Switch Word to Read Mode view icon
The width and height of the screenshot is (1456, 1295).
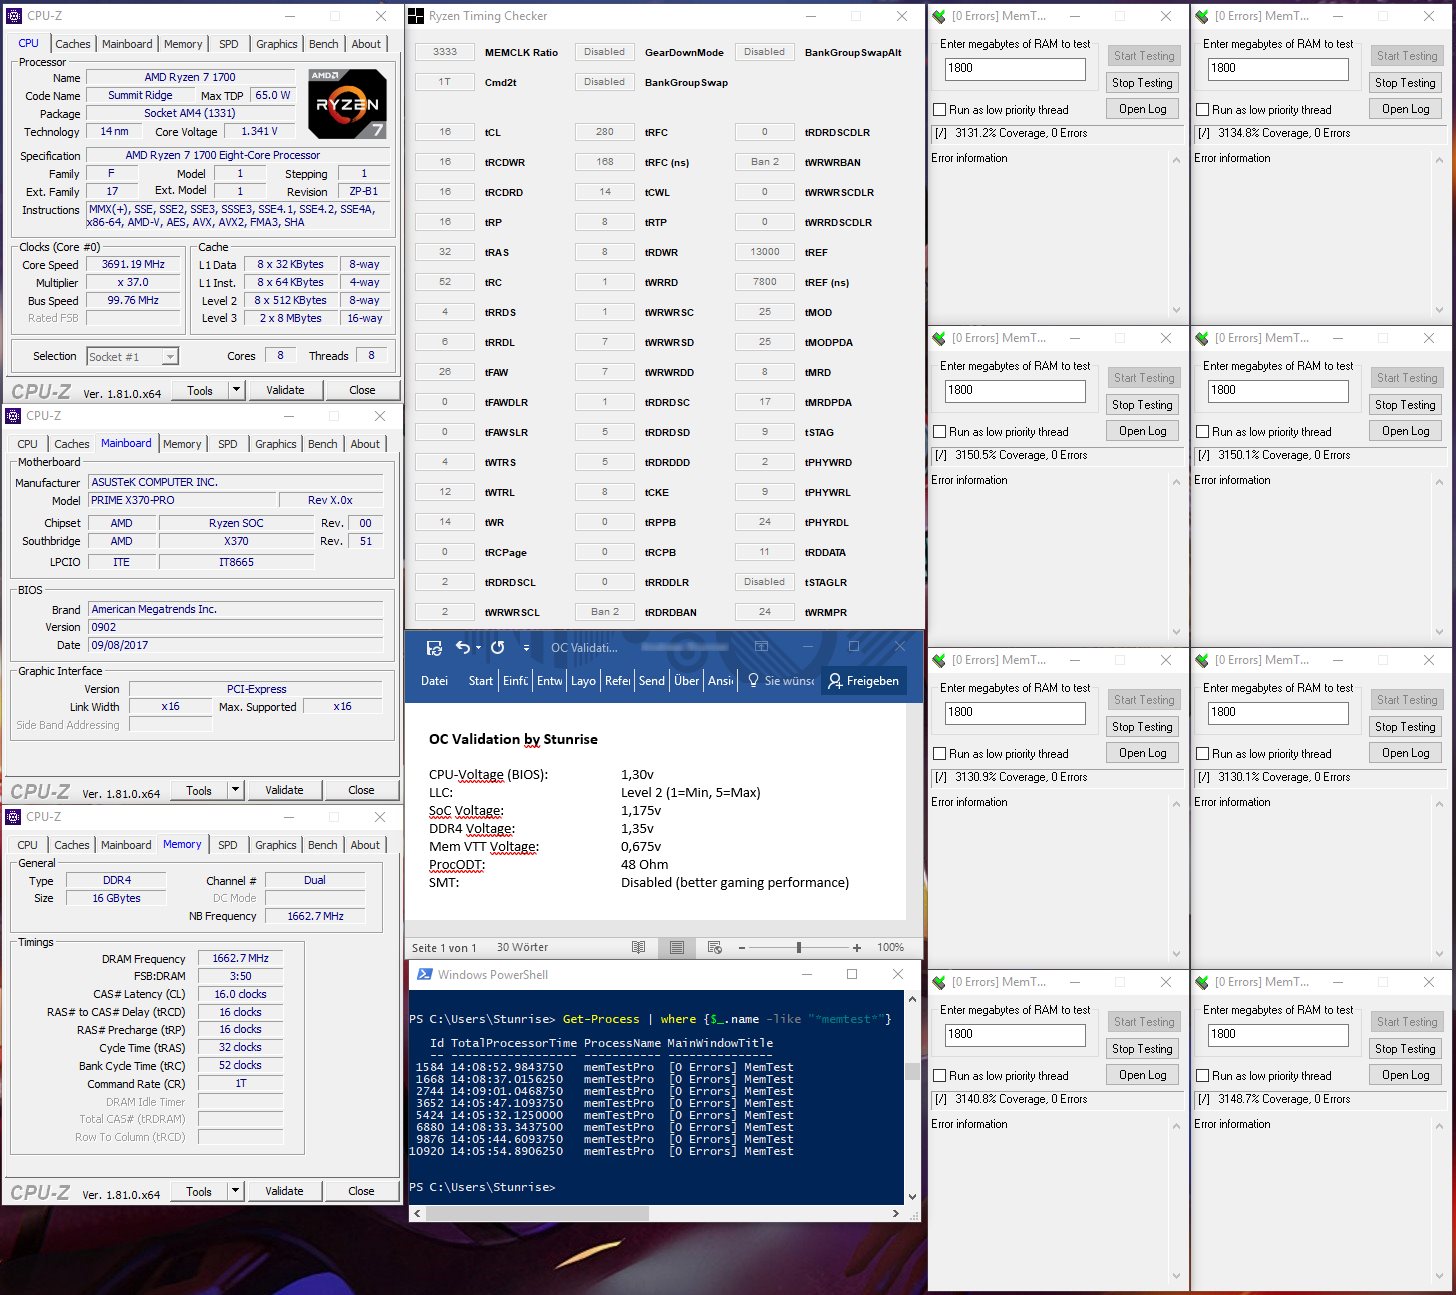tap(639, 947)
